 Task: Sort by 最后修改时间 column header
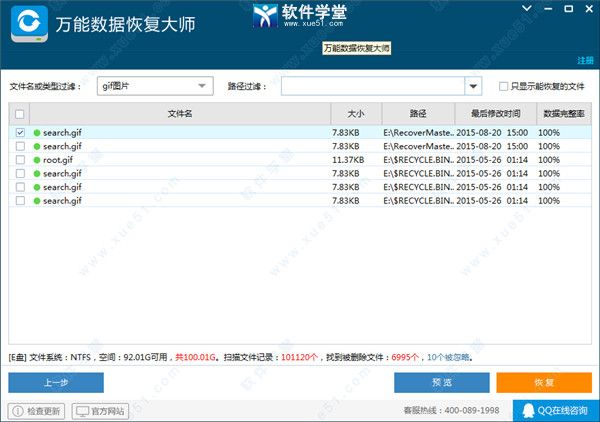(494, 114)
